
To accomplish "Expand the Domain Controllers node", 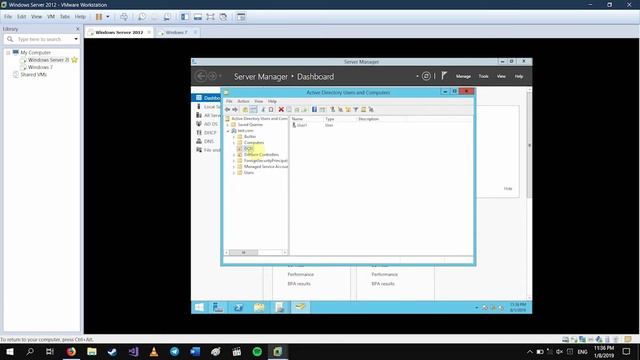I will pyautogui.click(x=234, y=155).
